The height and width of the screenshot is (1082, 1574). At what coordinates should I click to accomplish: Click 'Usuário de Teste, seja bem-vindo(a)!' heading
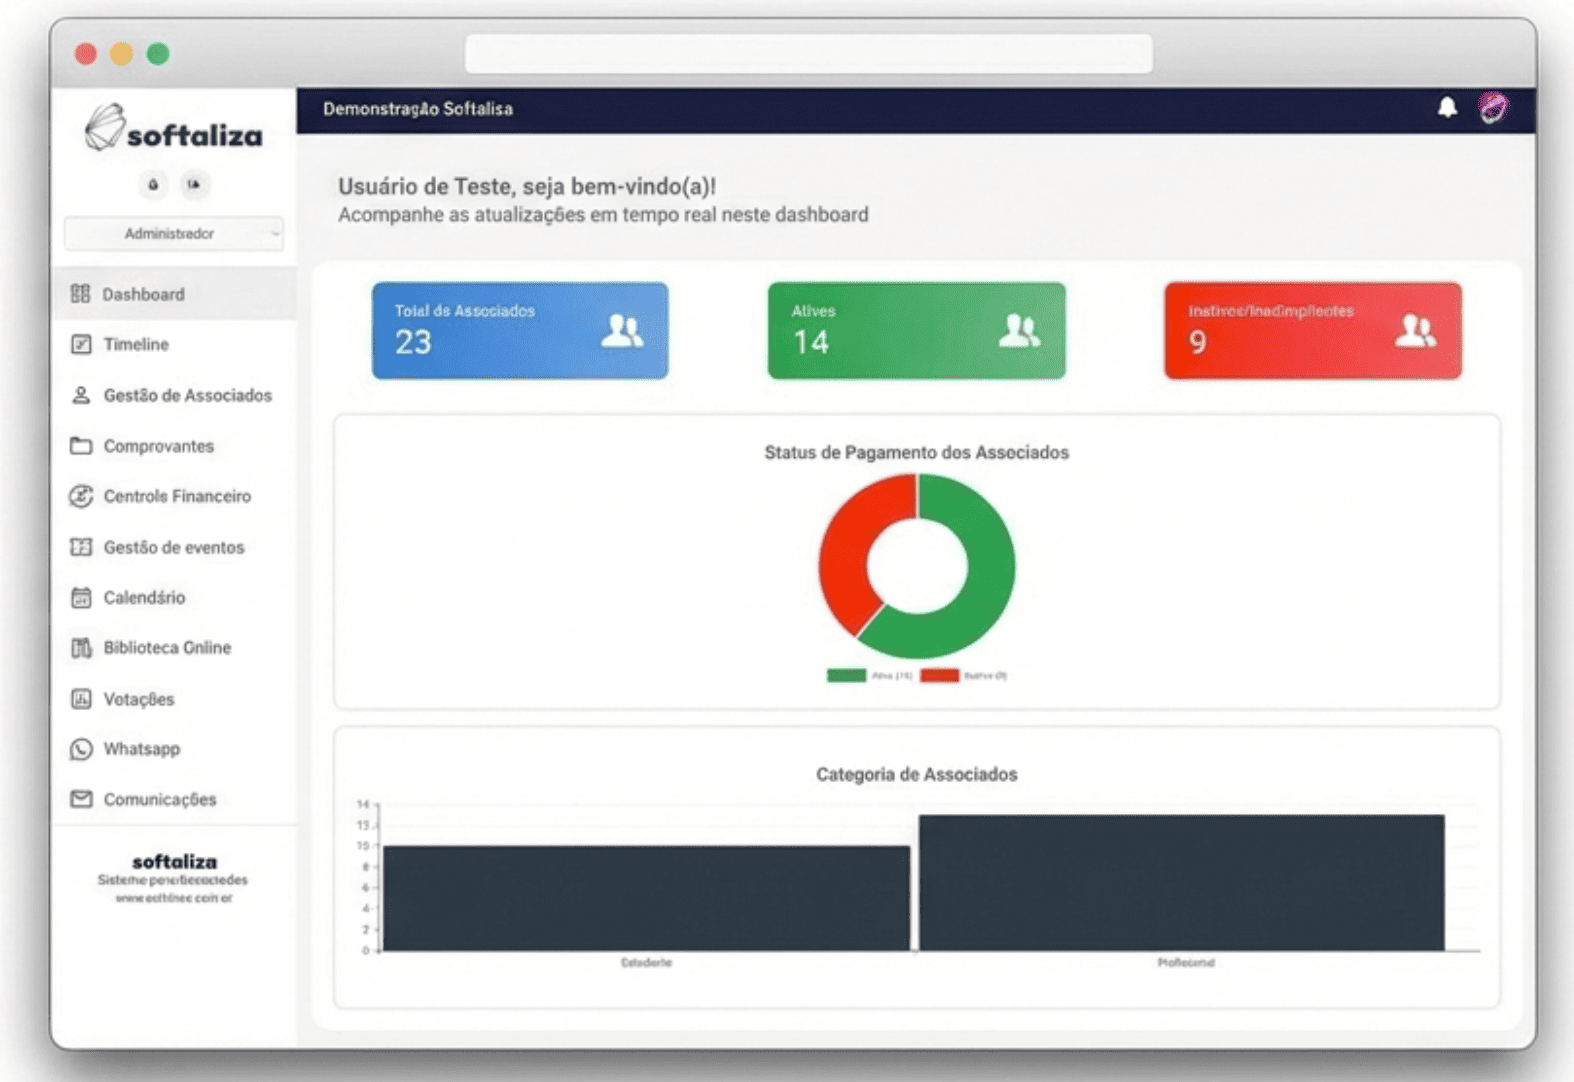[527, 186]
